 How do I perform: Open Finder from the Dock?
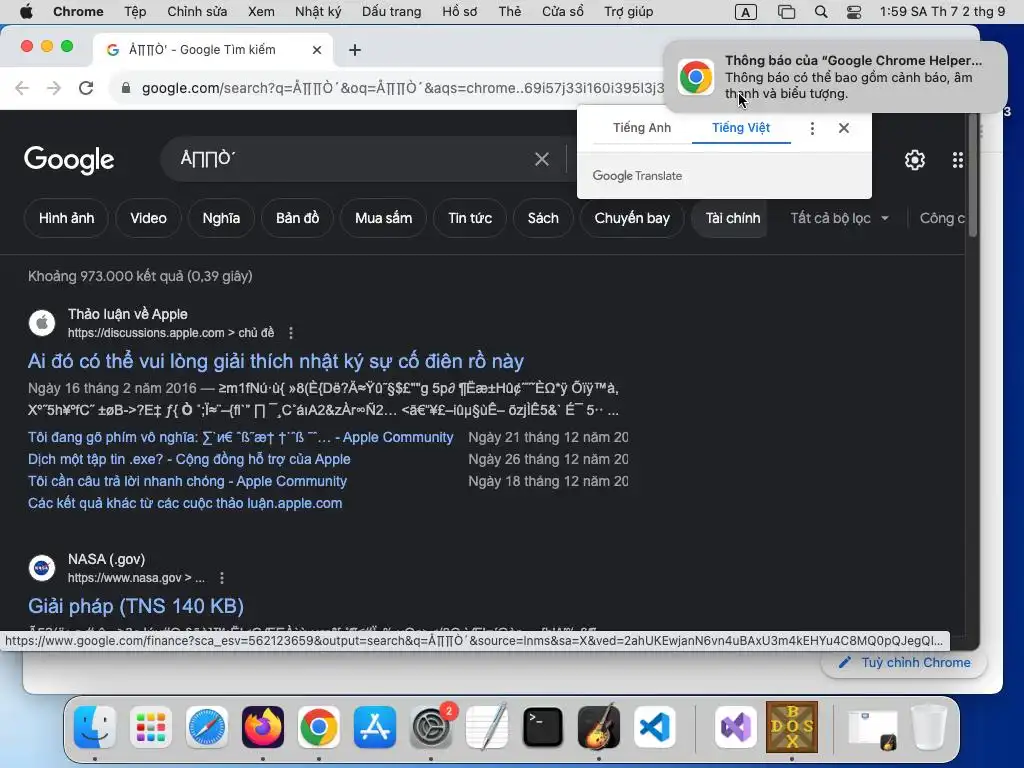pyautogui.click(x=95, y=727)
